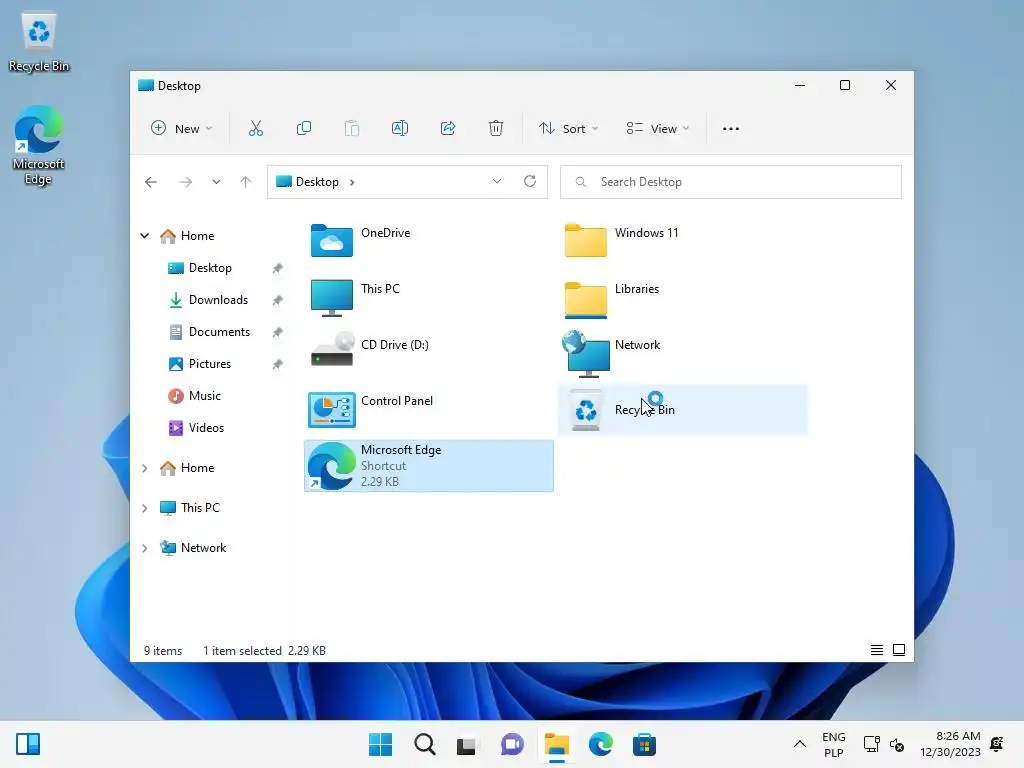This screenshot has height=768, width=1024.
Task: Open the Sort dropdown menu
Action: [568, 129]
